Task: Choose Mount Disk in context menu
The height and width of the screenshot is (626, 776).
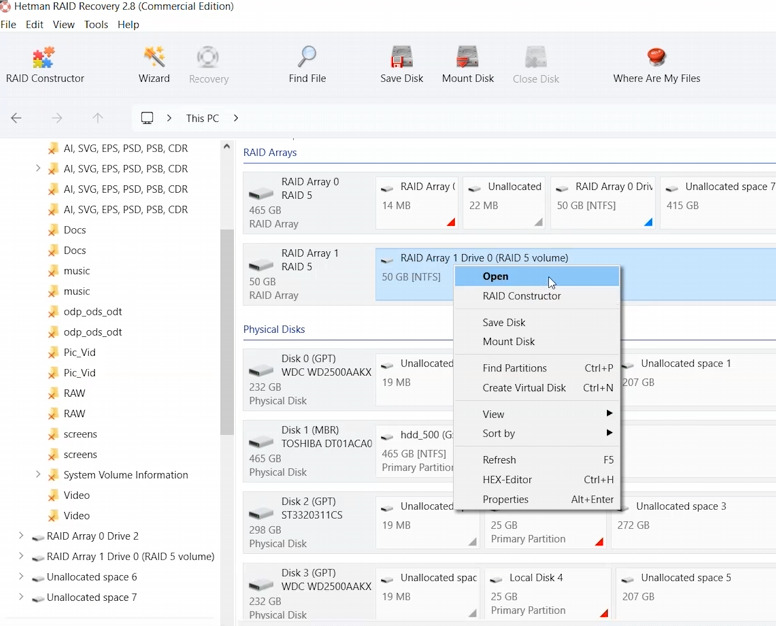Action: click(537, 341)
